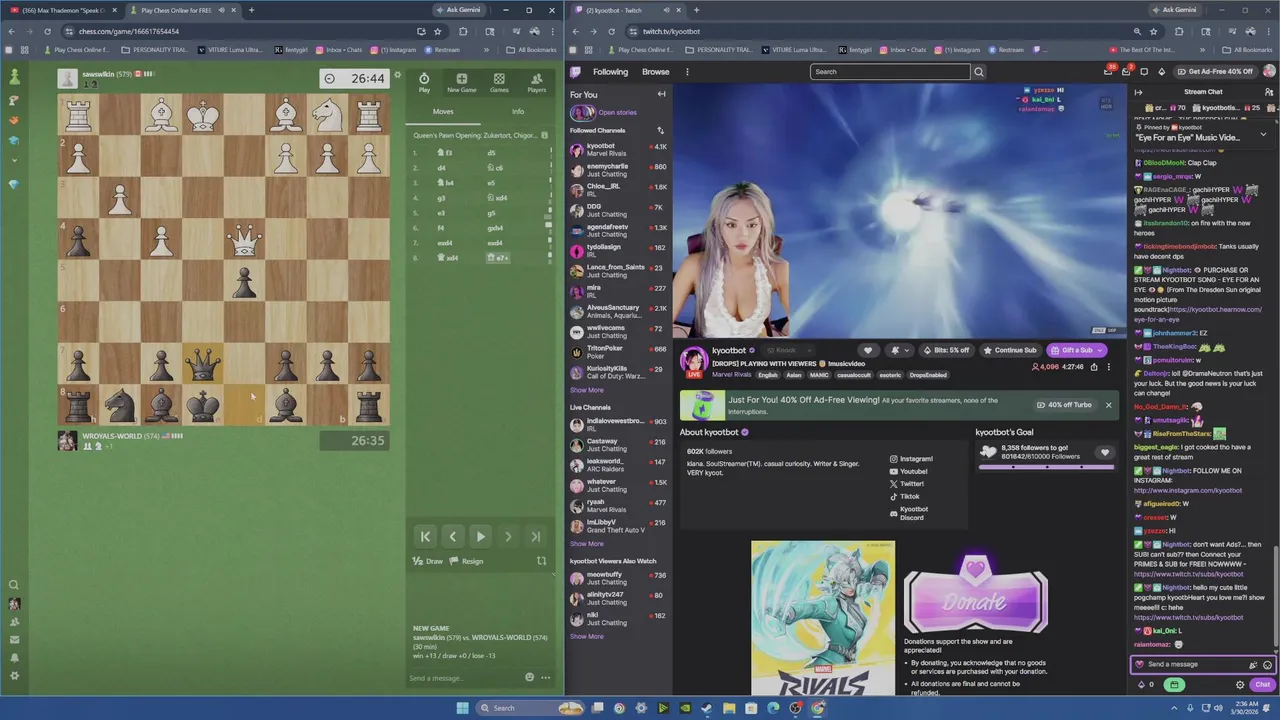Image resolution: width=1280 pixels, height=720 pixels.
Task: Open the Play menu in chess.com panel
Action: (x=424, y=82)
